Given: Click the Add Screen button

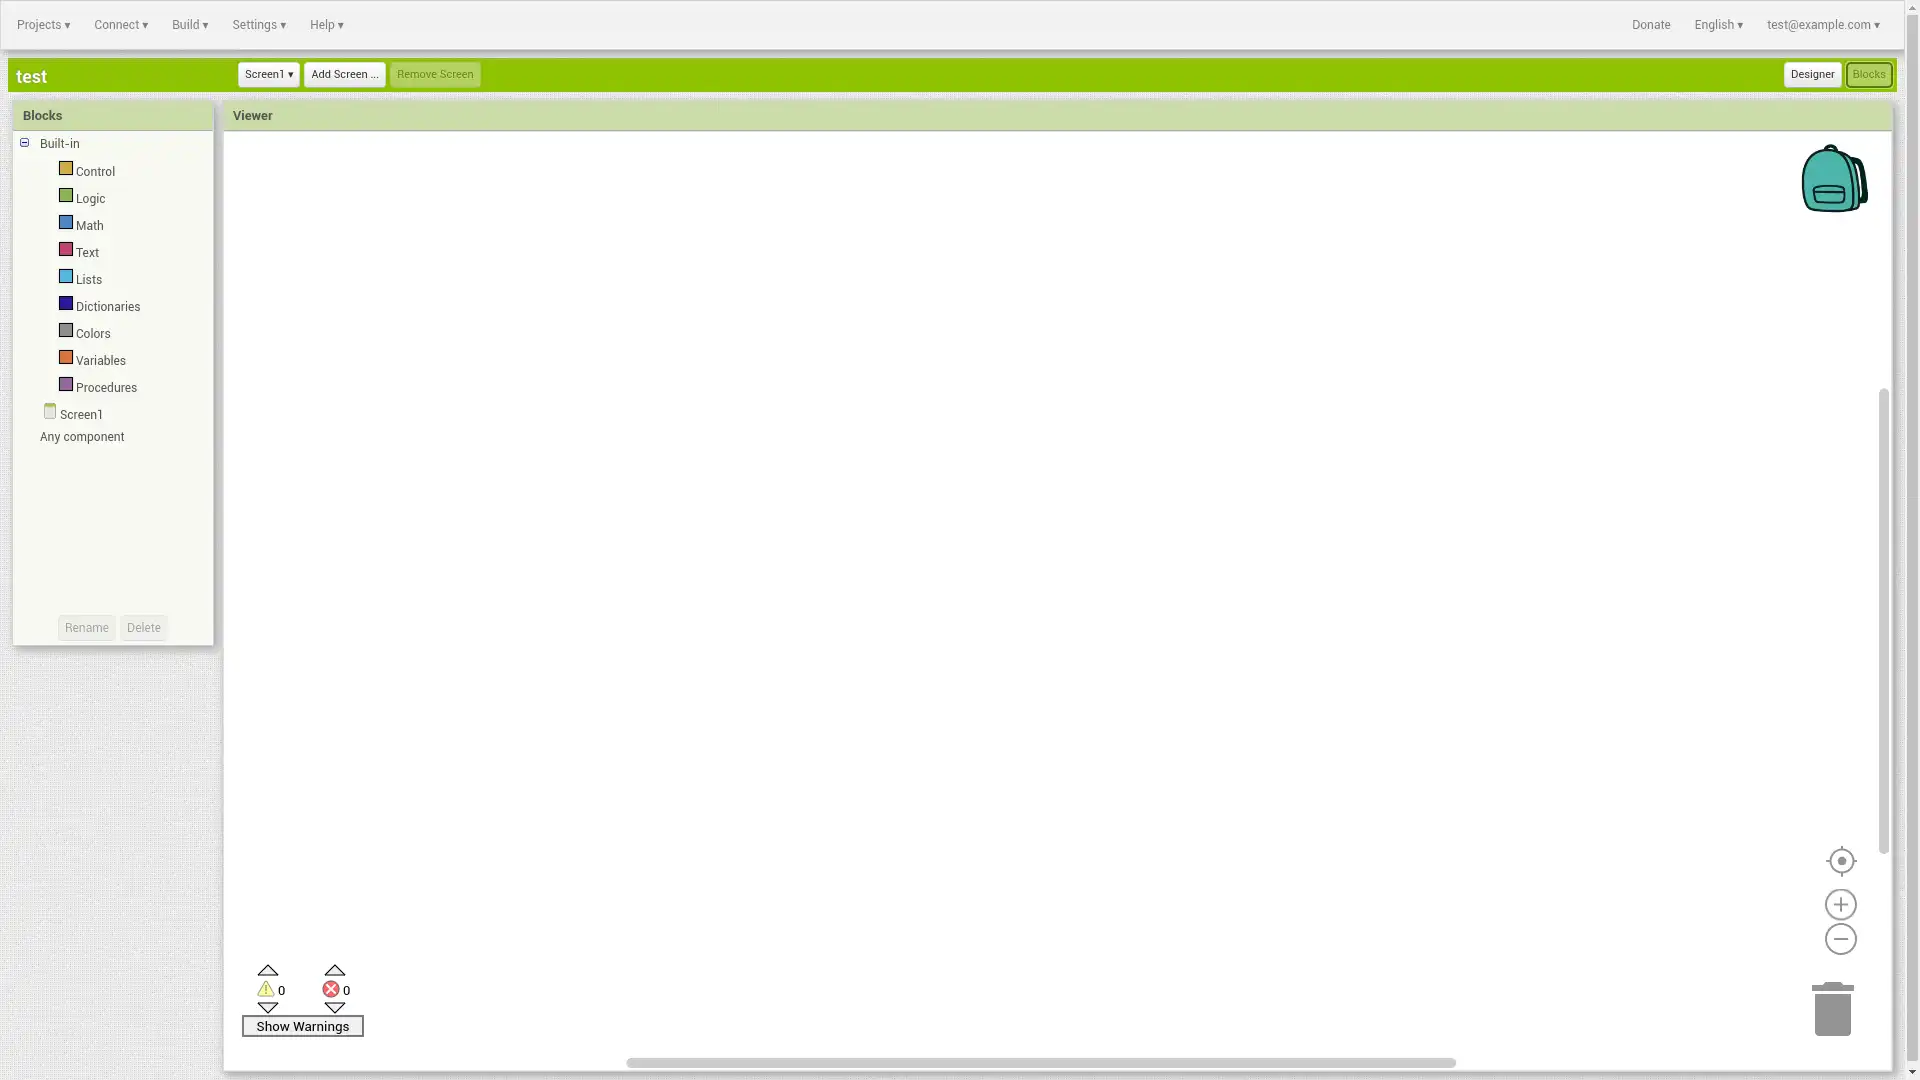Looking at the screenshot, I should click(344, 74).
